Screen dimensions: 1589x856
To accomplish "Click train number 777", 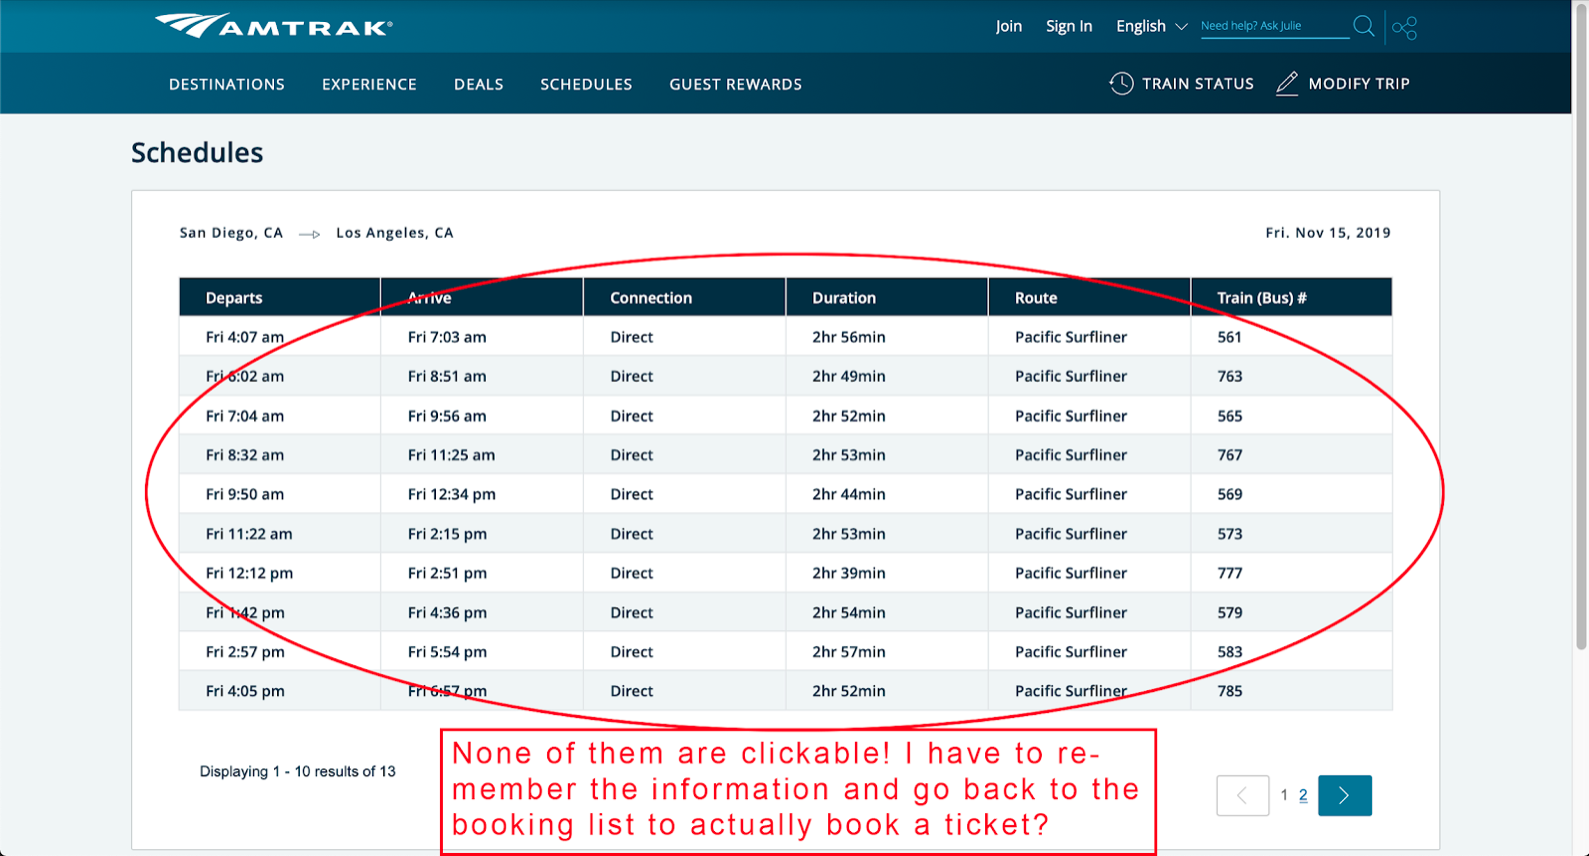I will click(1229, 573).
